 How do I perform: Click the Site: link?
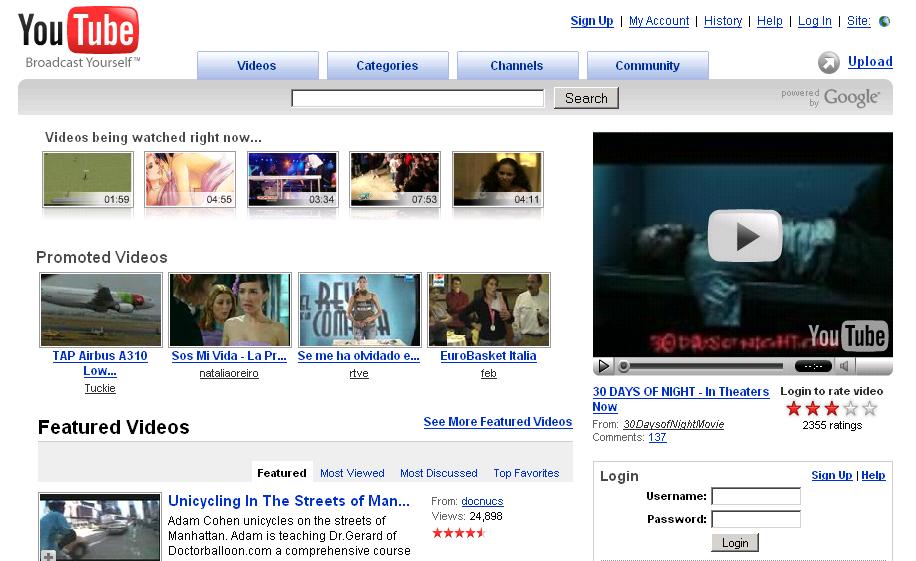(x=858, y=21)
